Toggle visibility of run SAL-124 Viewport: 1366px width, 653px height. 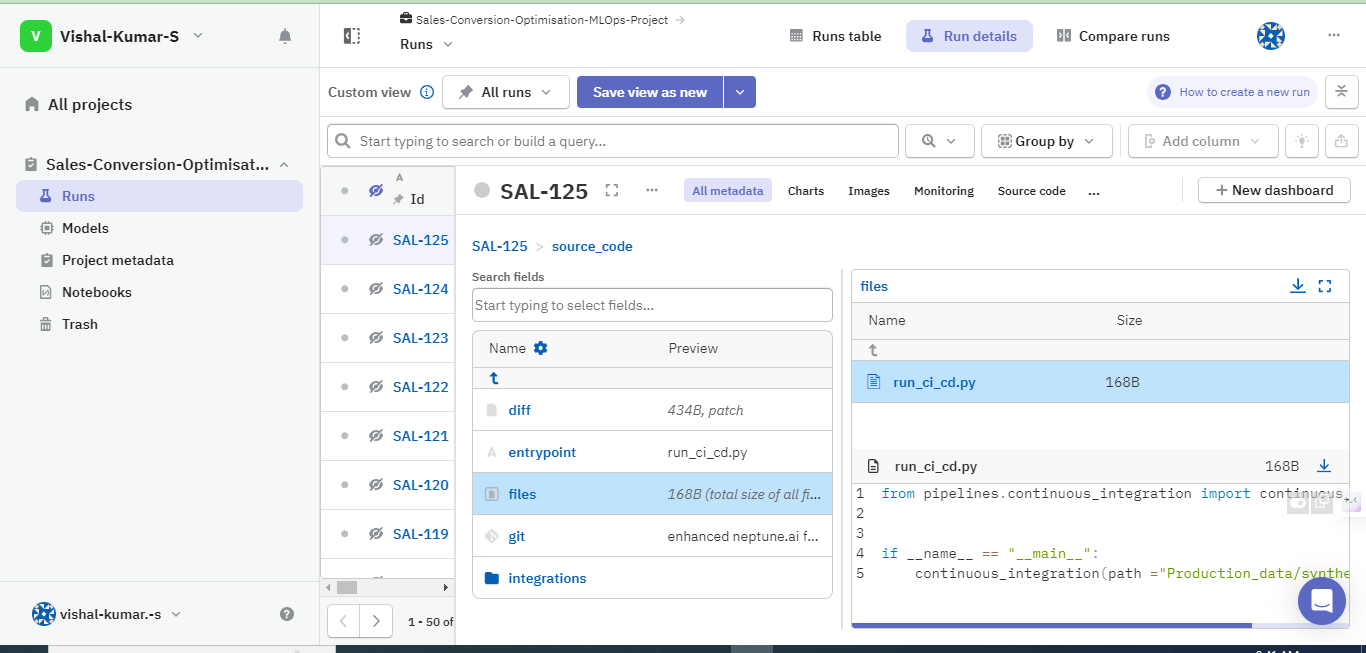[376, 289]
